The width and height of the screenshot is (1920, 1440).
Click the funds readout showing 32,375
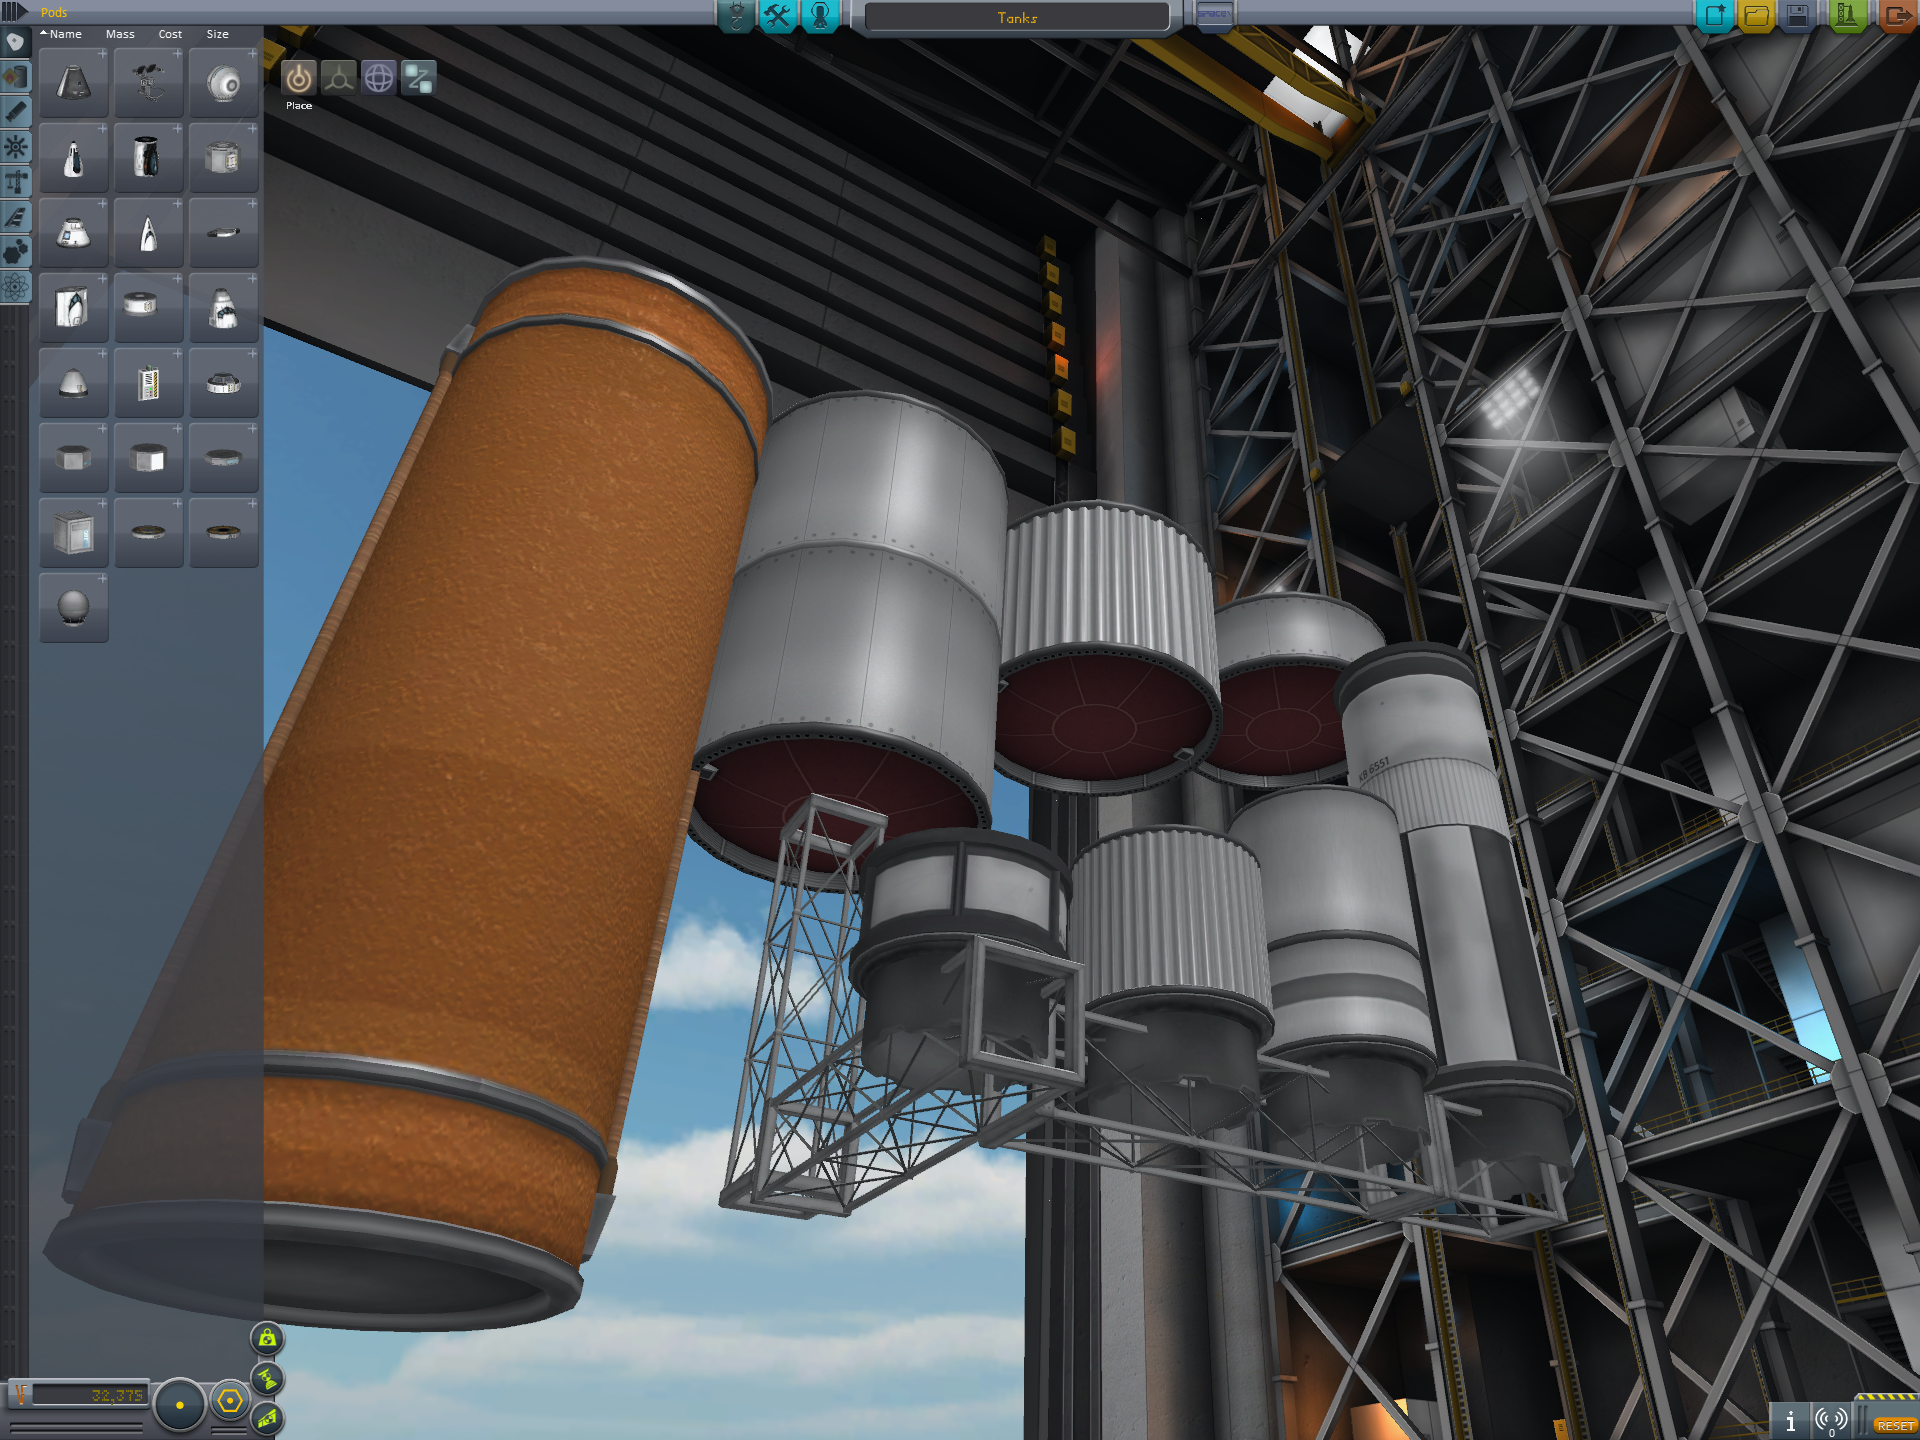(x=89, y=1395)
